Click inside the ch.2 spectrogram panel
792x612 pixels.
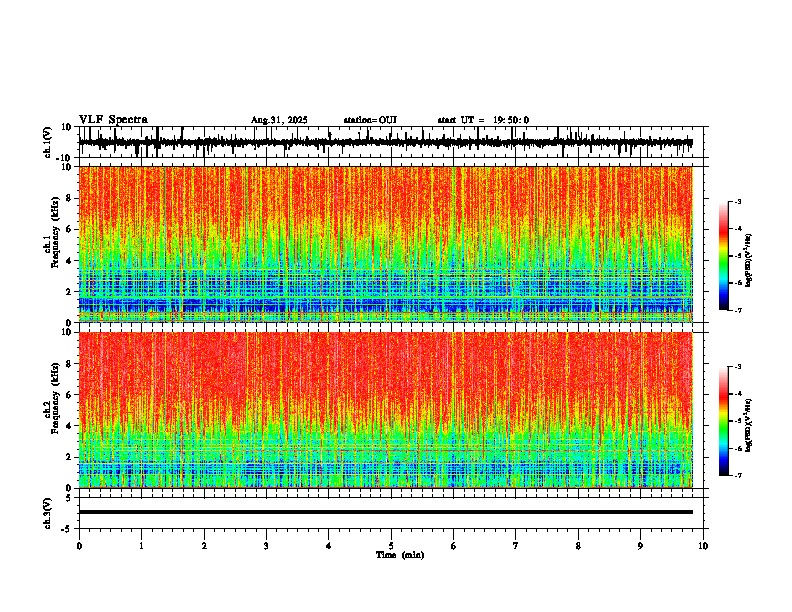(x=385, y=410)
